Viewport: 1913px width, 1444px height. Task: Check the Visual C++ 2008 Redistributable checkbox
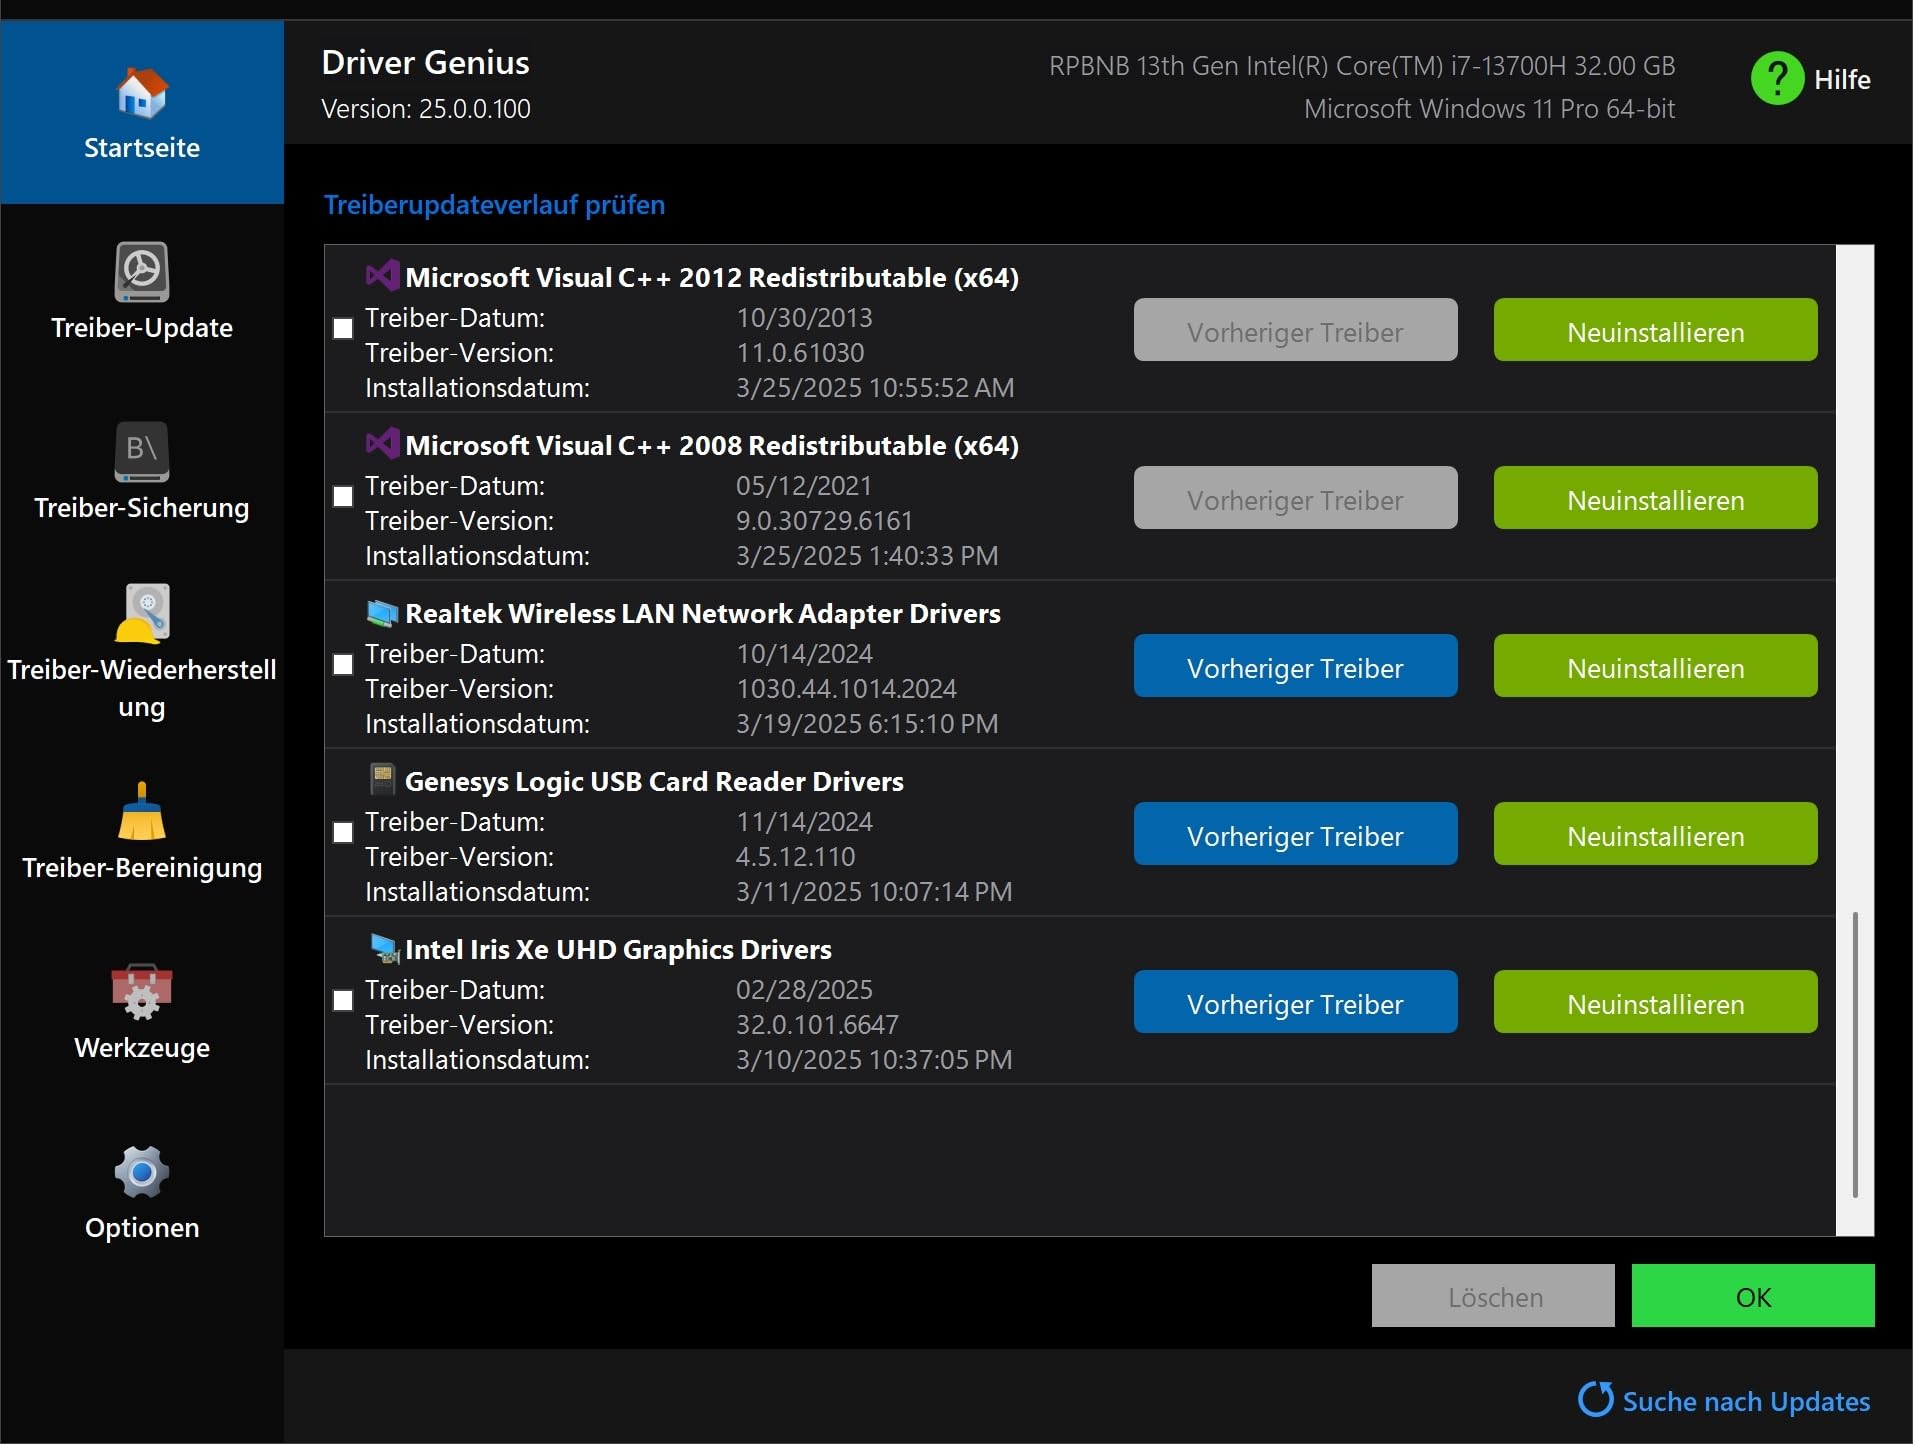point(343,496)
